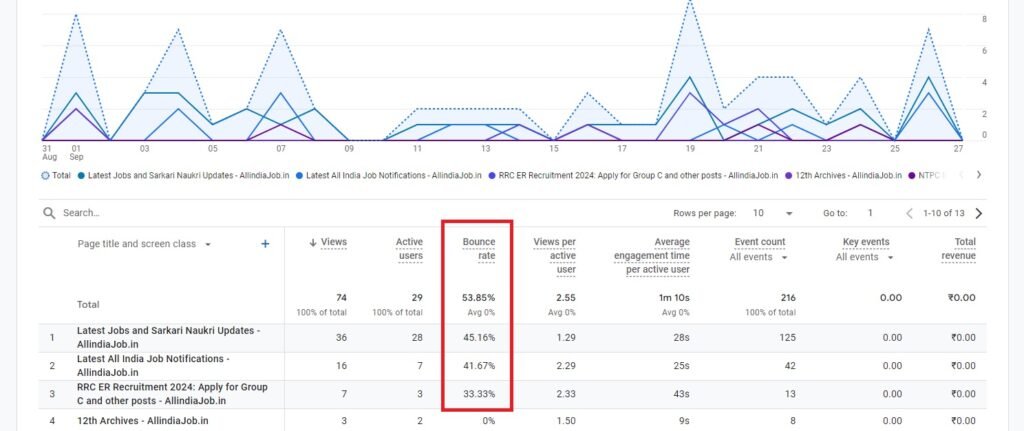The height and width of the screenshot is (431, 1024).
Task: Go to the previous page of rows
Action: point(909,213)
